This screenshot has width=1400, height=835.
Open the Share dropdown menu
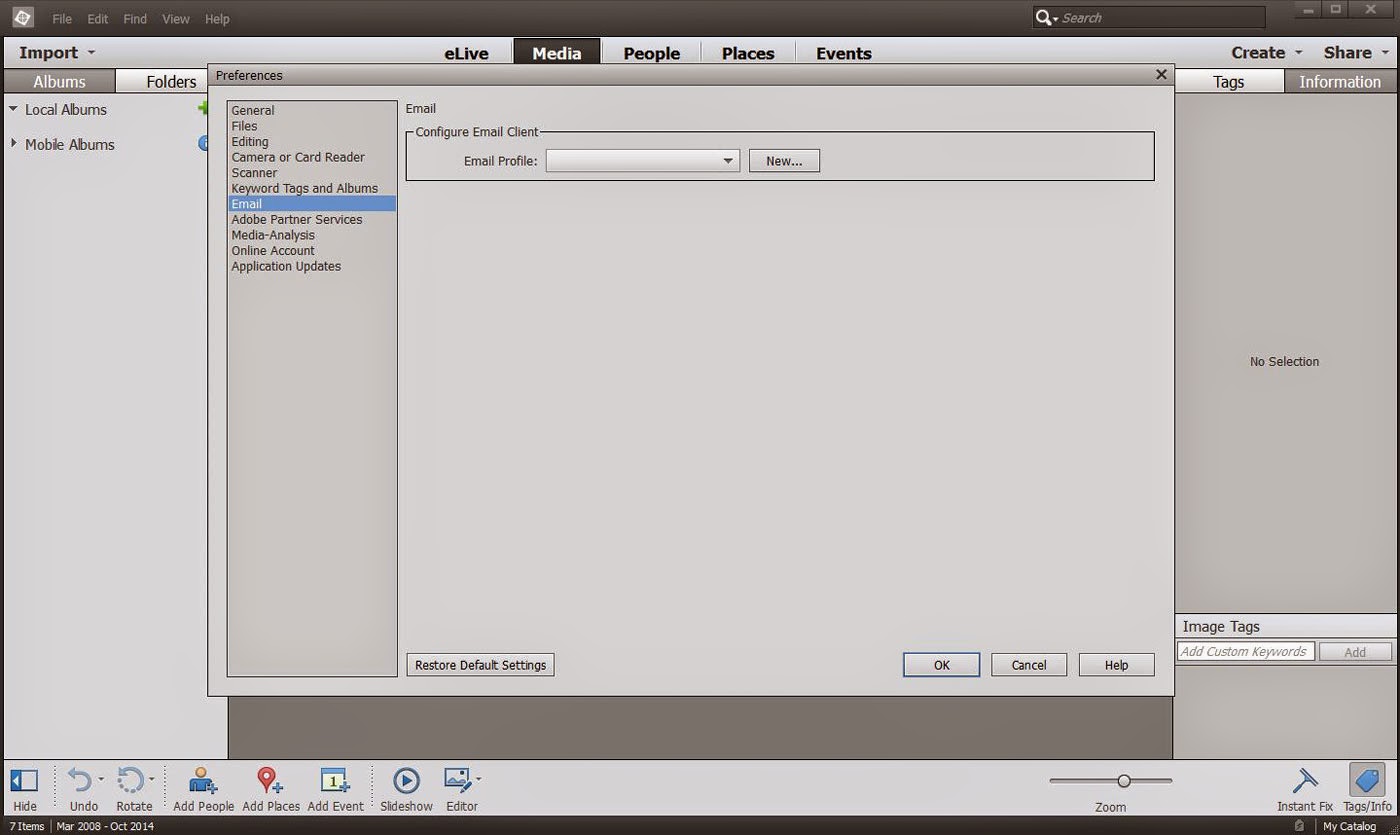pos(1356,53)
